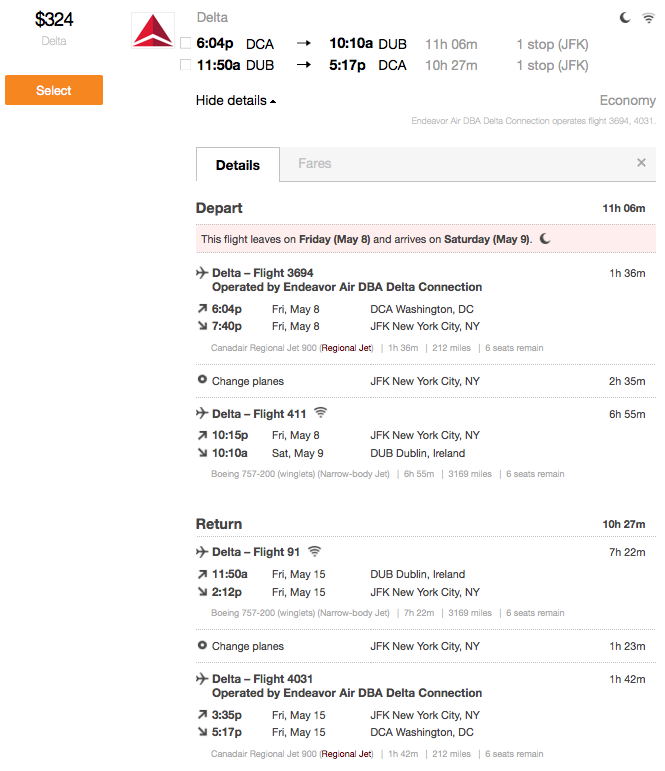This screenshot has height=771, width=665.
Task: Click 'Delta – Flight 91' title
Action: (256, 552)
